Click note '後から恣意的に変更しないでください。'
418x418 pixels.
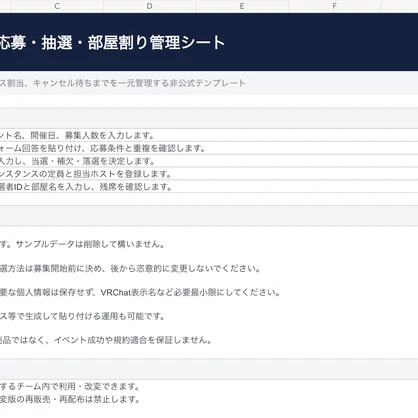[x=186, y=268]
